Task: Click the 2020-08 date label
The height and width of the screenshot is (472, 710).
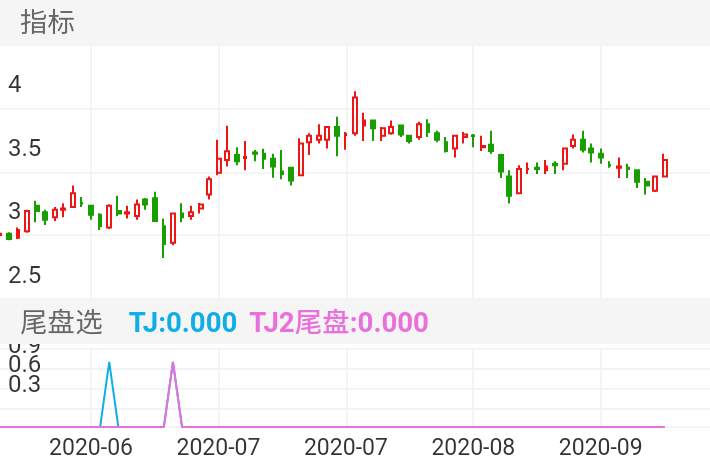Action: pos(473,444)
